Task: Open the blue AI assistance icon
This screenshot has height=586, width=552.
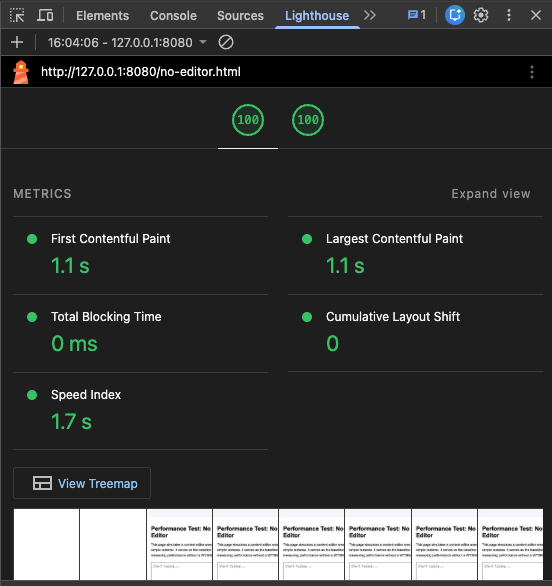Action: pyautogui.click(x=455, y=15)
